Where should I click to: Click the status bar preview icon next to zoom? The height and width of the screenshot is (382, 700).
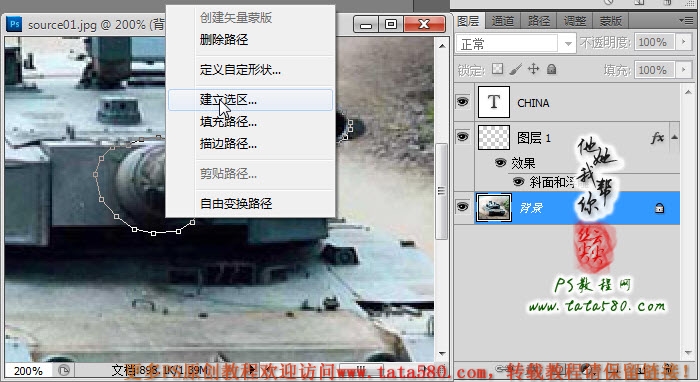(x=64, y=370)
